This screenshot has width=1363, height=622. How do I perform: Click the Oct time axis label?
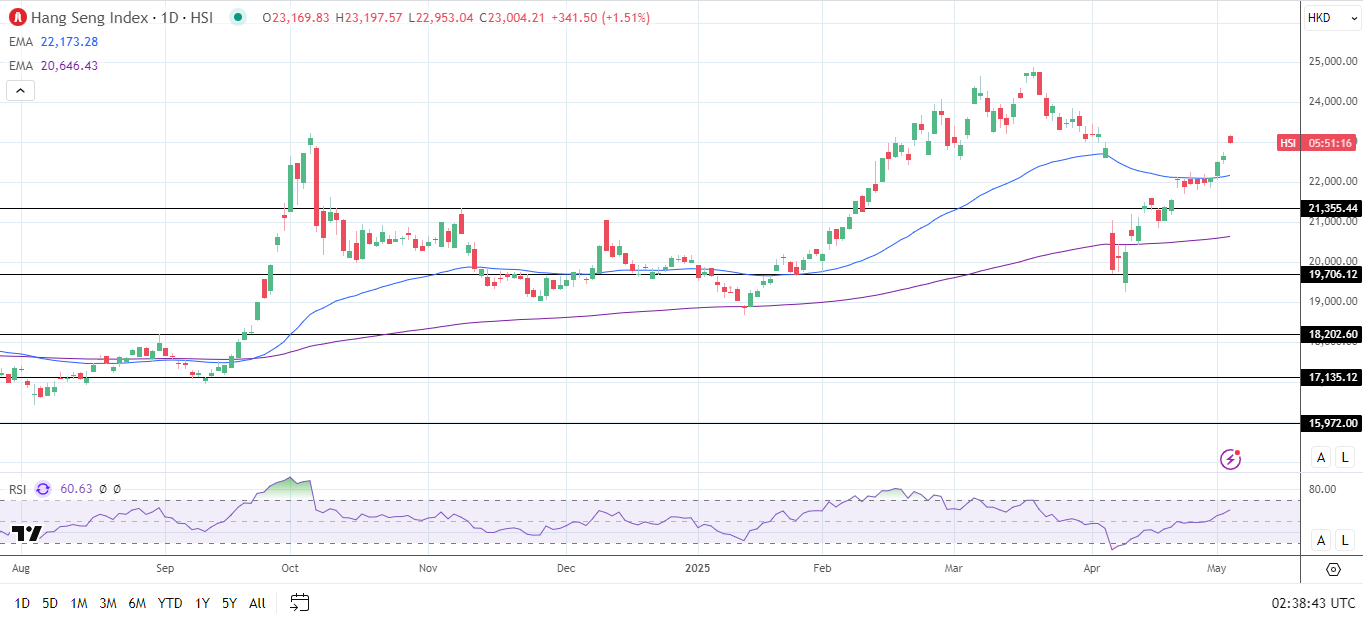pos(290,569)
